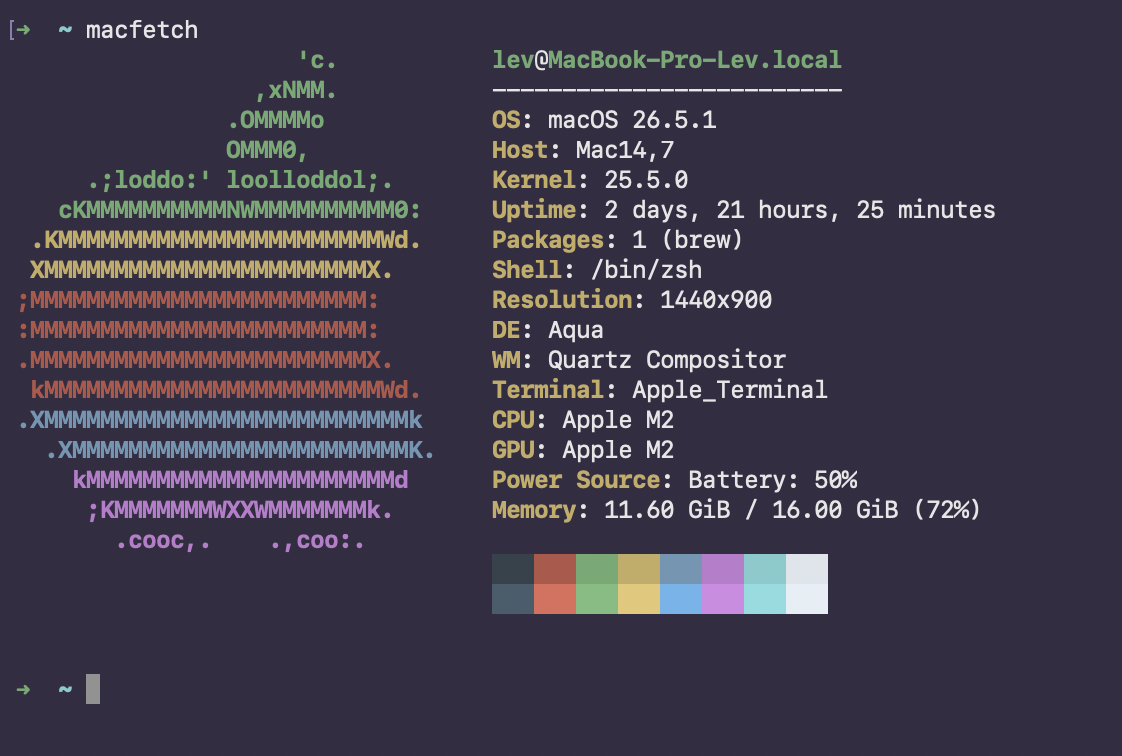
Task: Click the green arrow of the empty prompt
Action: point(23,689)
